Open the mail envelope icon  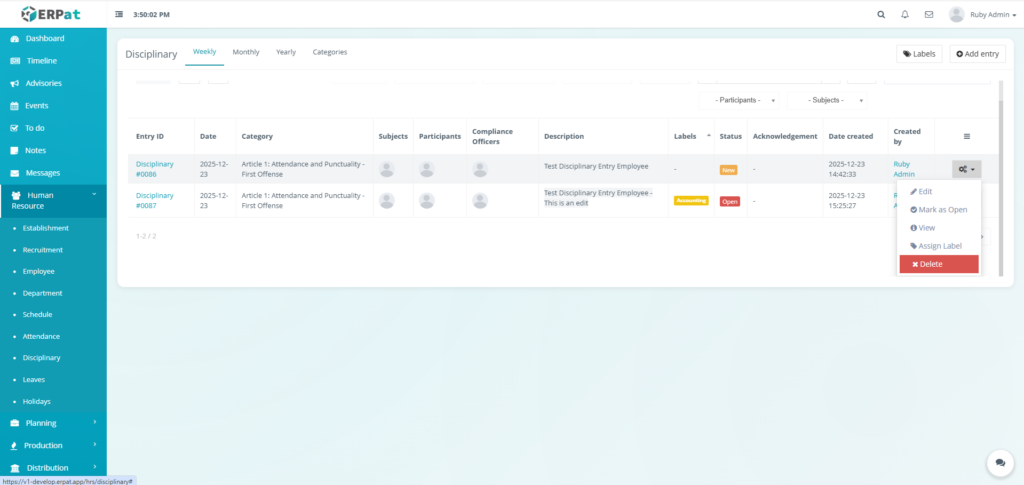point(929,15)
